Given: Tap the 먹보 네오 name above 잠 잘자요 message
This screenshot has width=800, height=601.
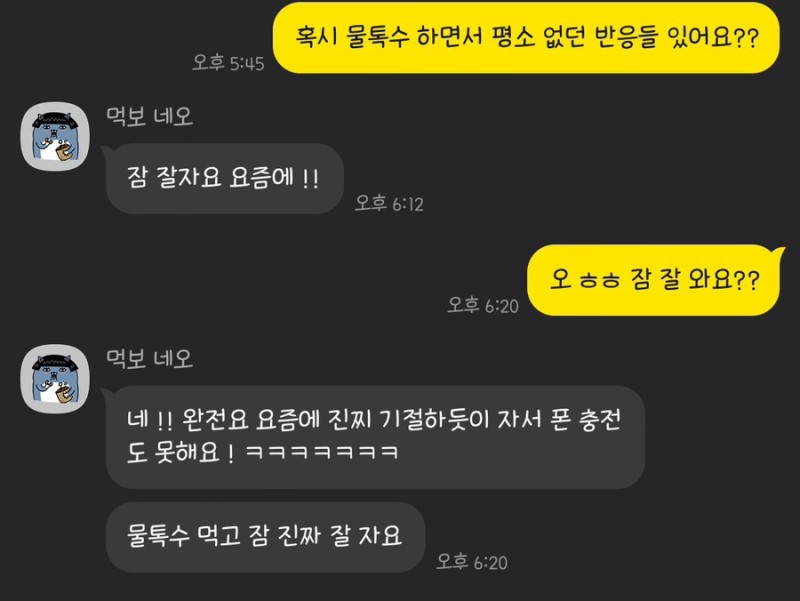Looking at the screenshot, I should pyautogui.click(x=149, y=116).
